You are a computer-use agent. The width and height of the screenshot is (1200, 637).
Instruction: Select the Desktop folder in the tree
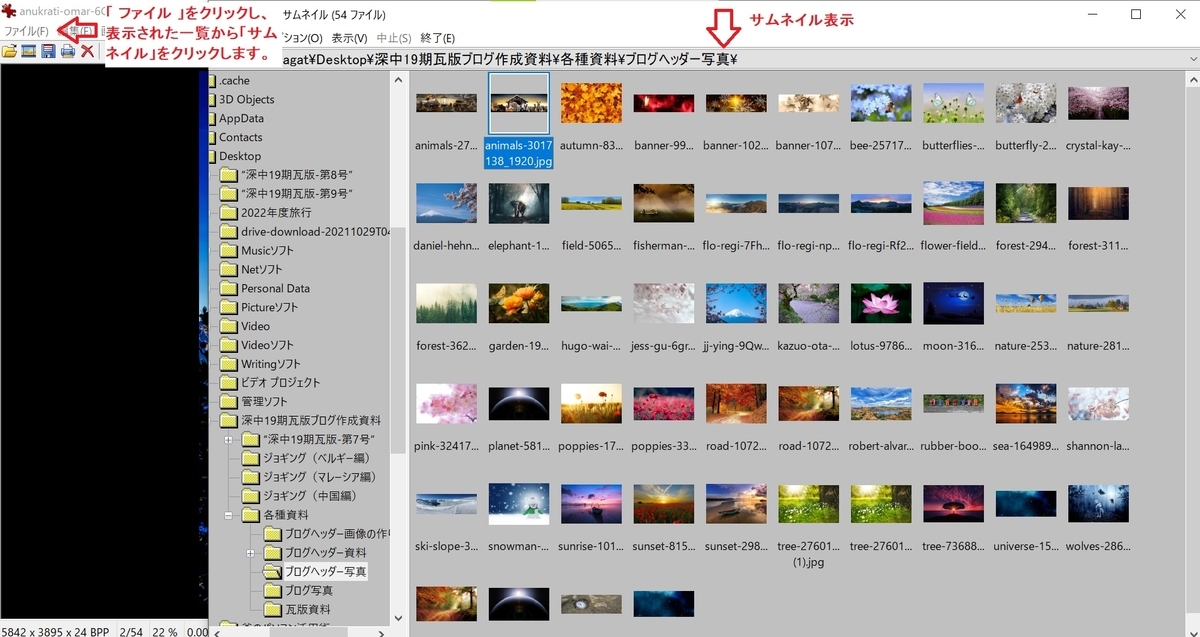(x=240, y=156)
